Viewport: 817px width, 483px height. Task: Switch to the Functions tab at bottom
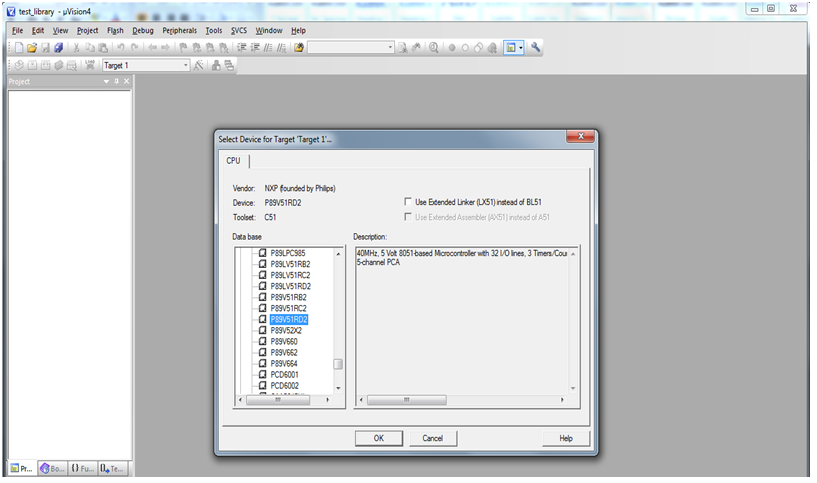point(83,468)
